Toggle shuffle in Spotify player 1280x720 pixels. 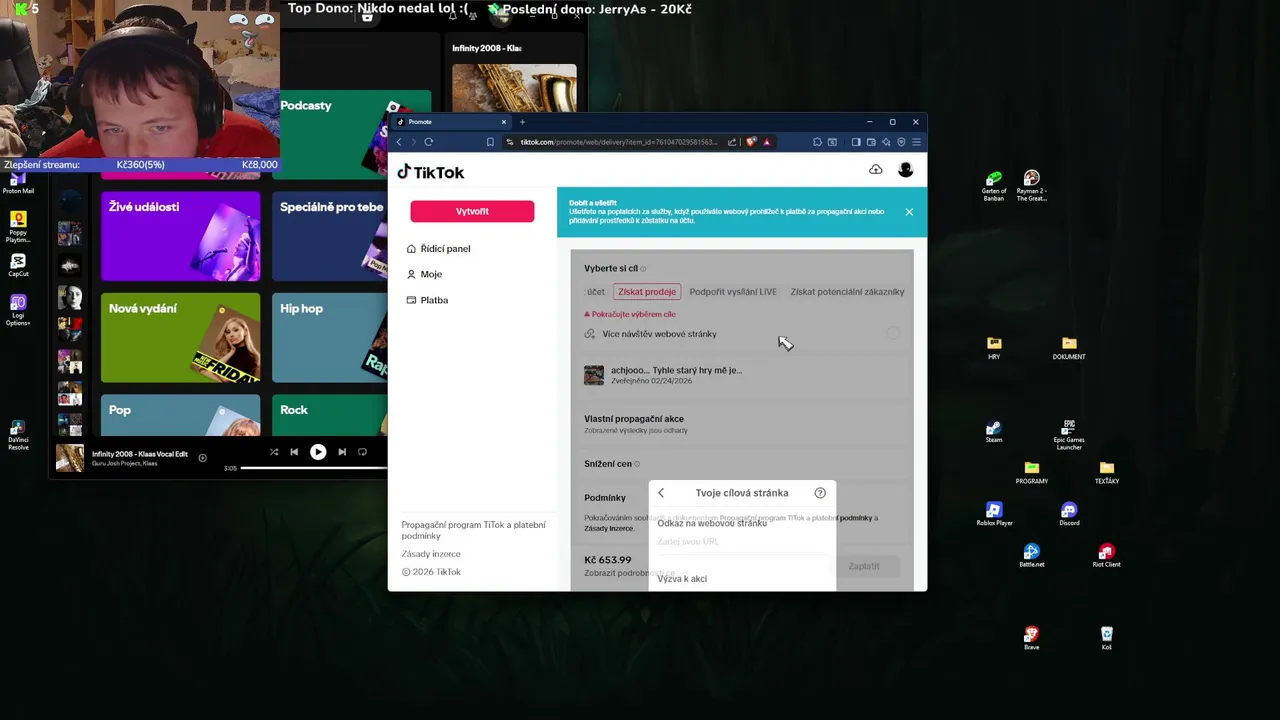[273, 452]
